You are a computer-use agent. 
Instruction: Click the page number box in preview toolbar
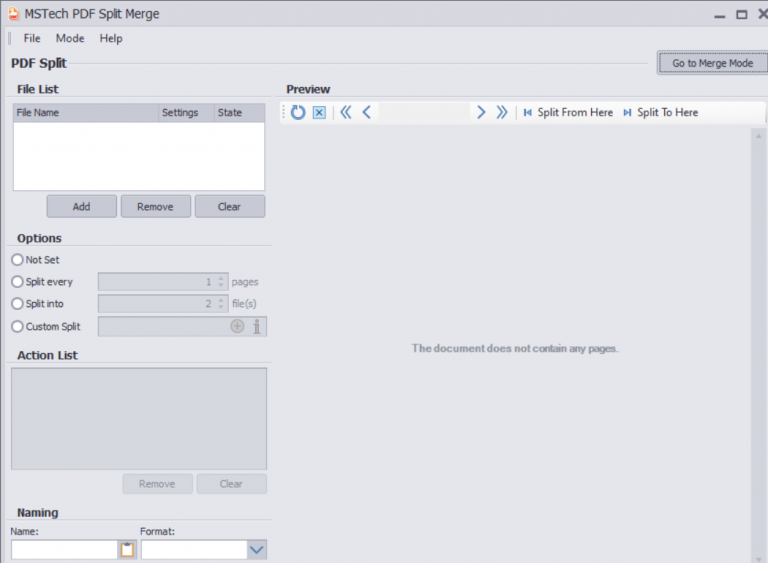424,112
